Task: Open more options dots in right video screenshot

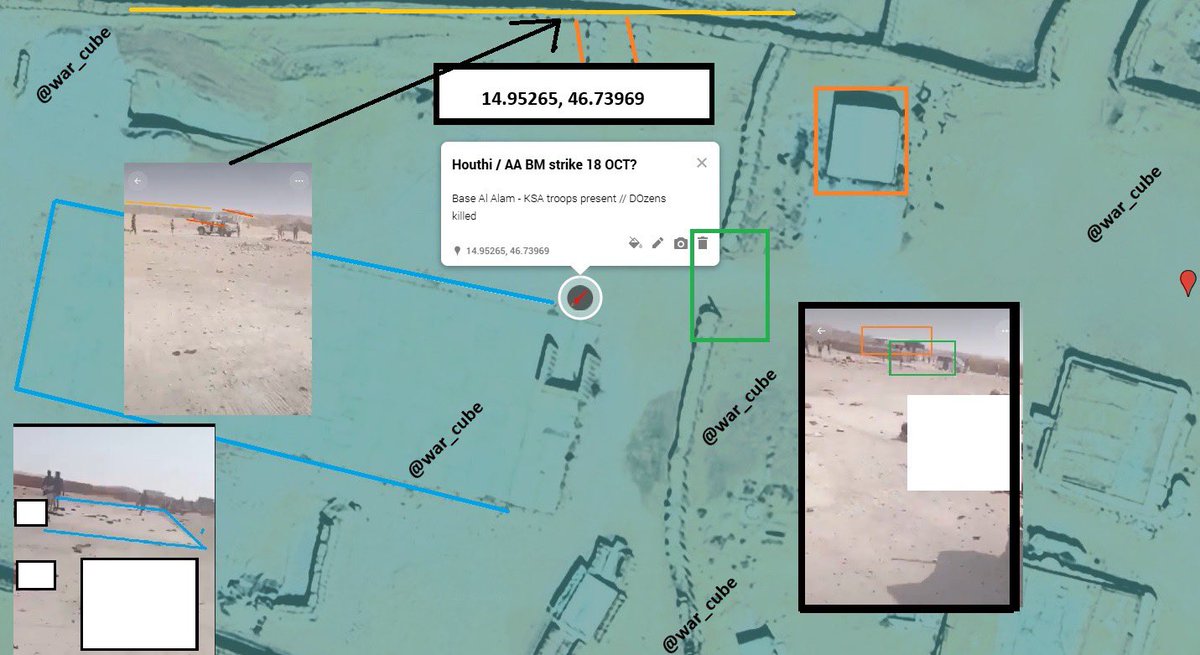Action: click(1003, 330)
